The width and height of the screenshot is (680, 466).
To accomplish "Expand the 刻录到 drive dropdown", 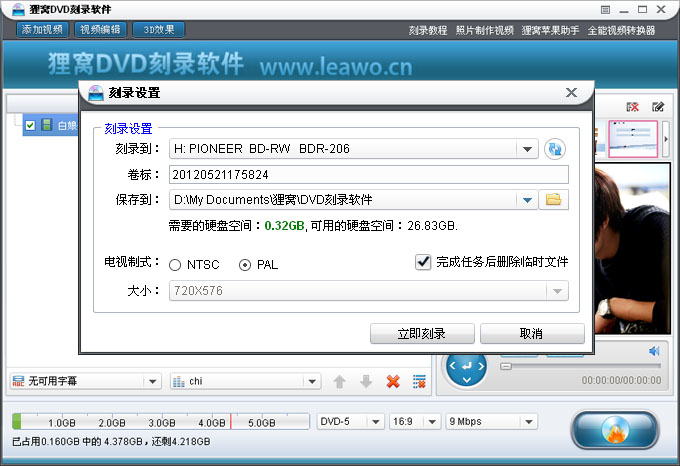I will (527, 149).
